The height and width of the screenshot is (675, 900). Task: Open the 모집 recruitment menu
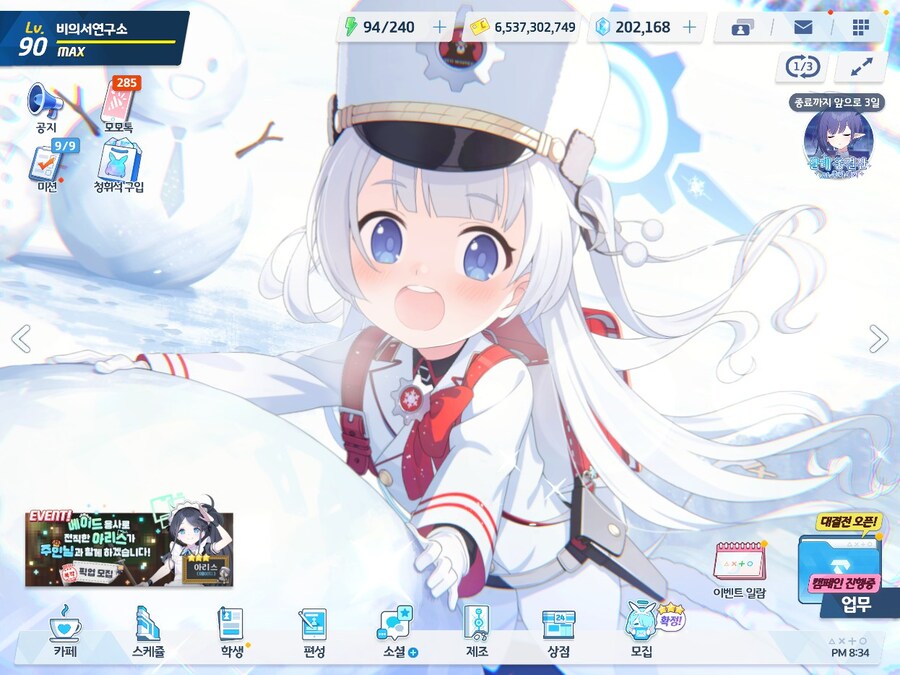pyautogui.click(x=642, y=631)
